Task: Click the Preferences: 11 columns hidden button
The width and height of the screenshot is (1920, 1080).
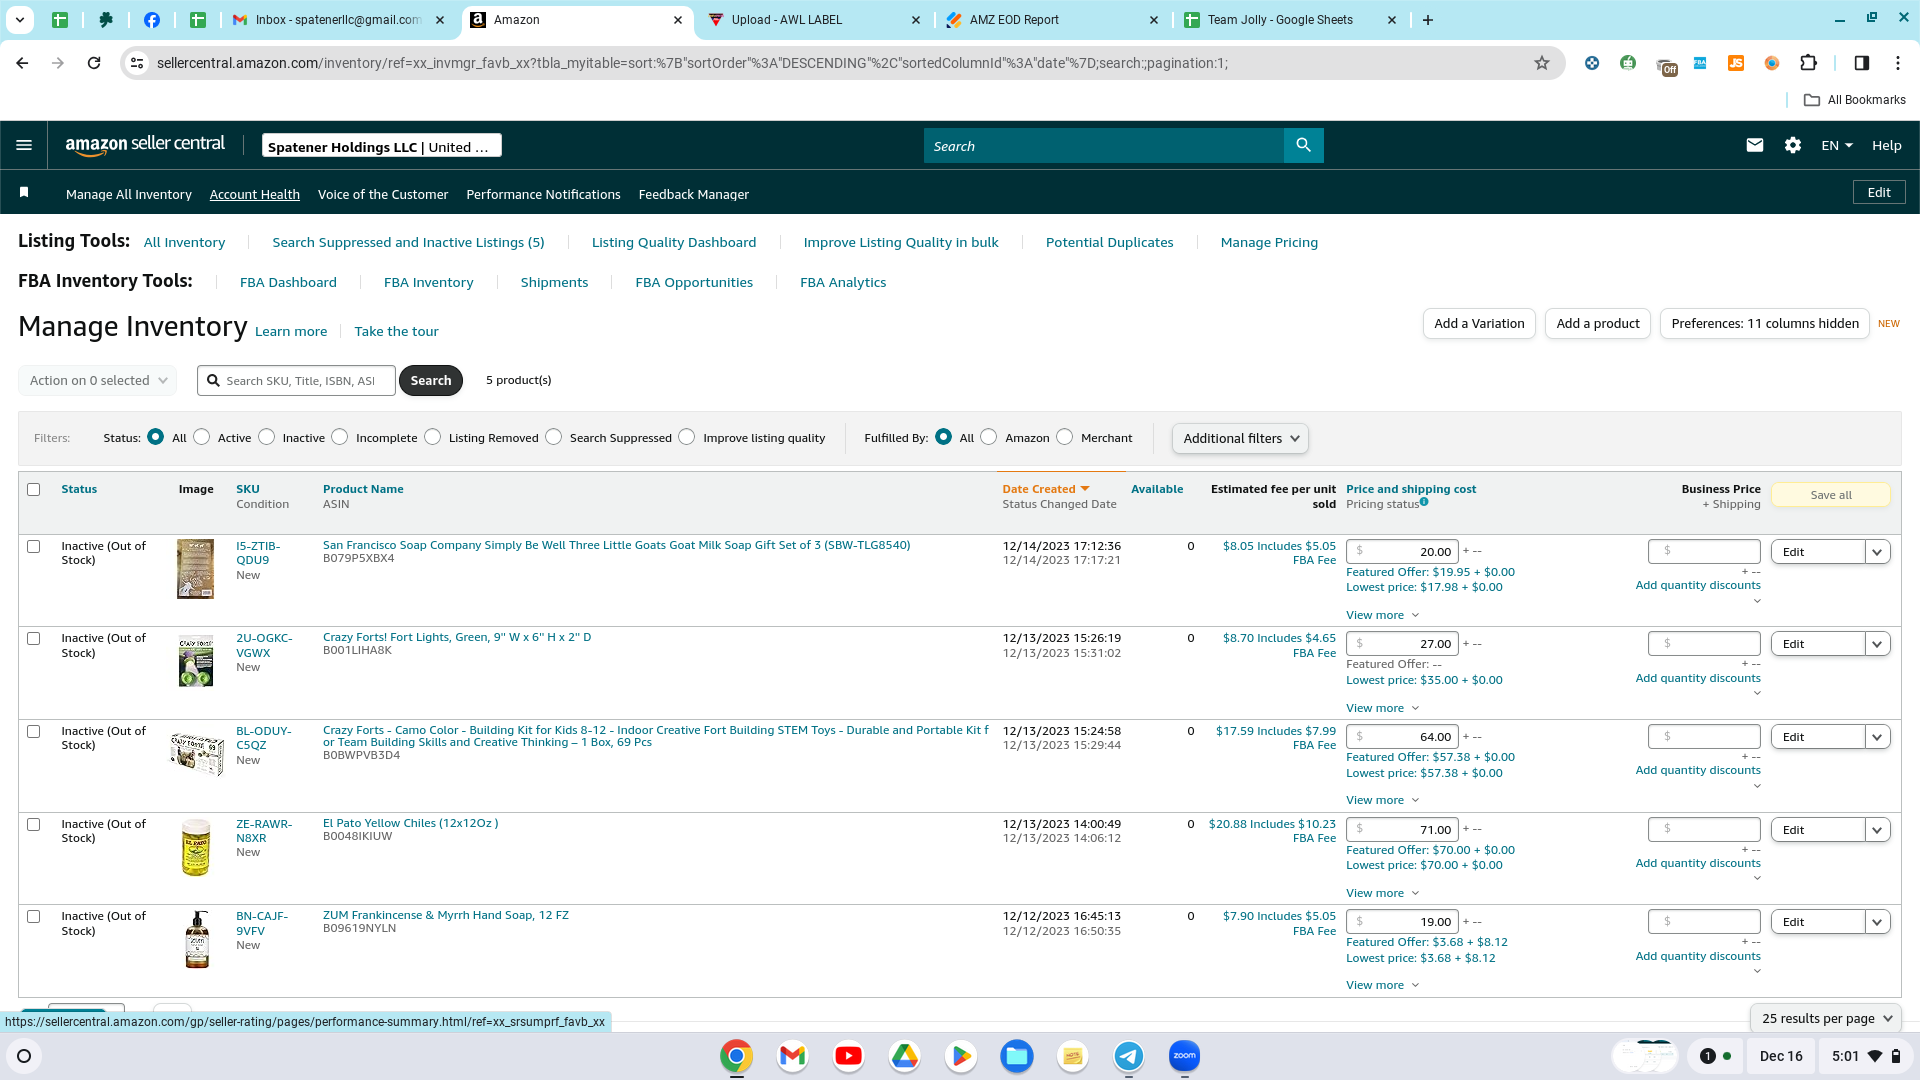Action: 1765,324
